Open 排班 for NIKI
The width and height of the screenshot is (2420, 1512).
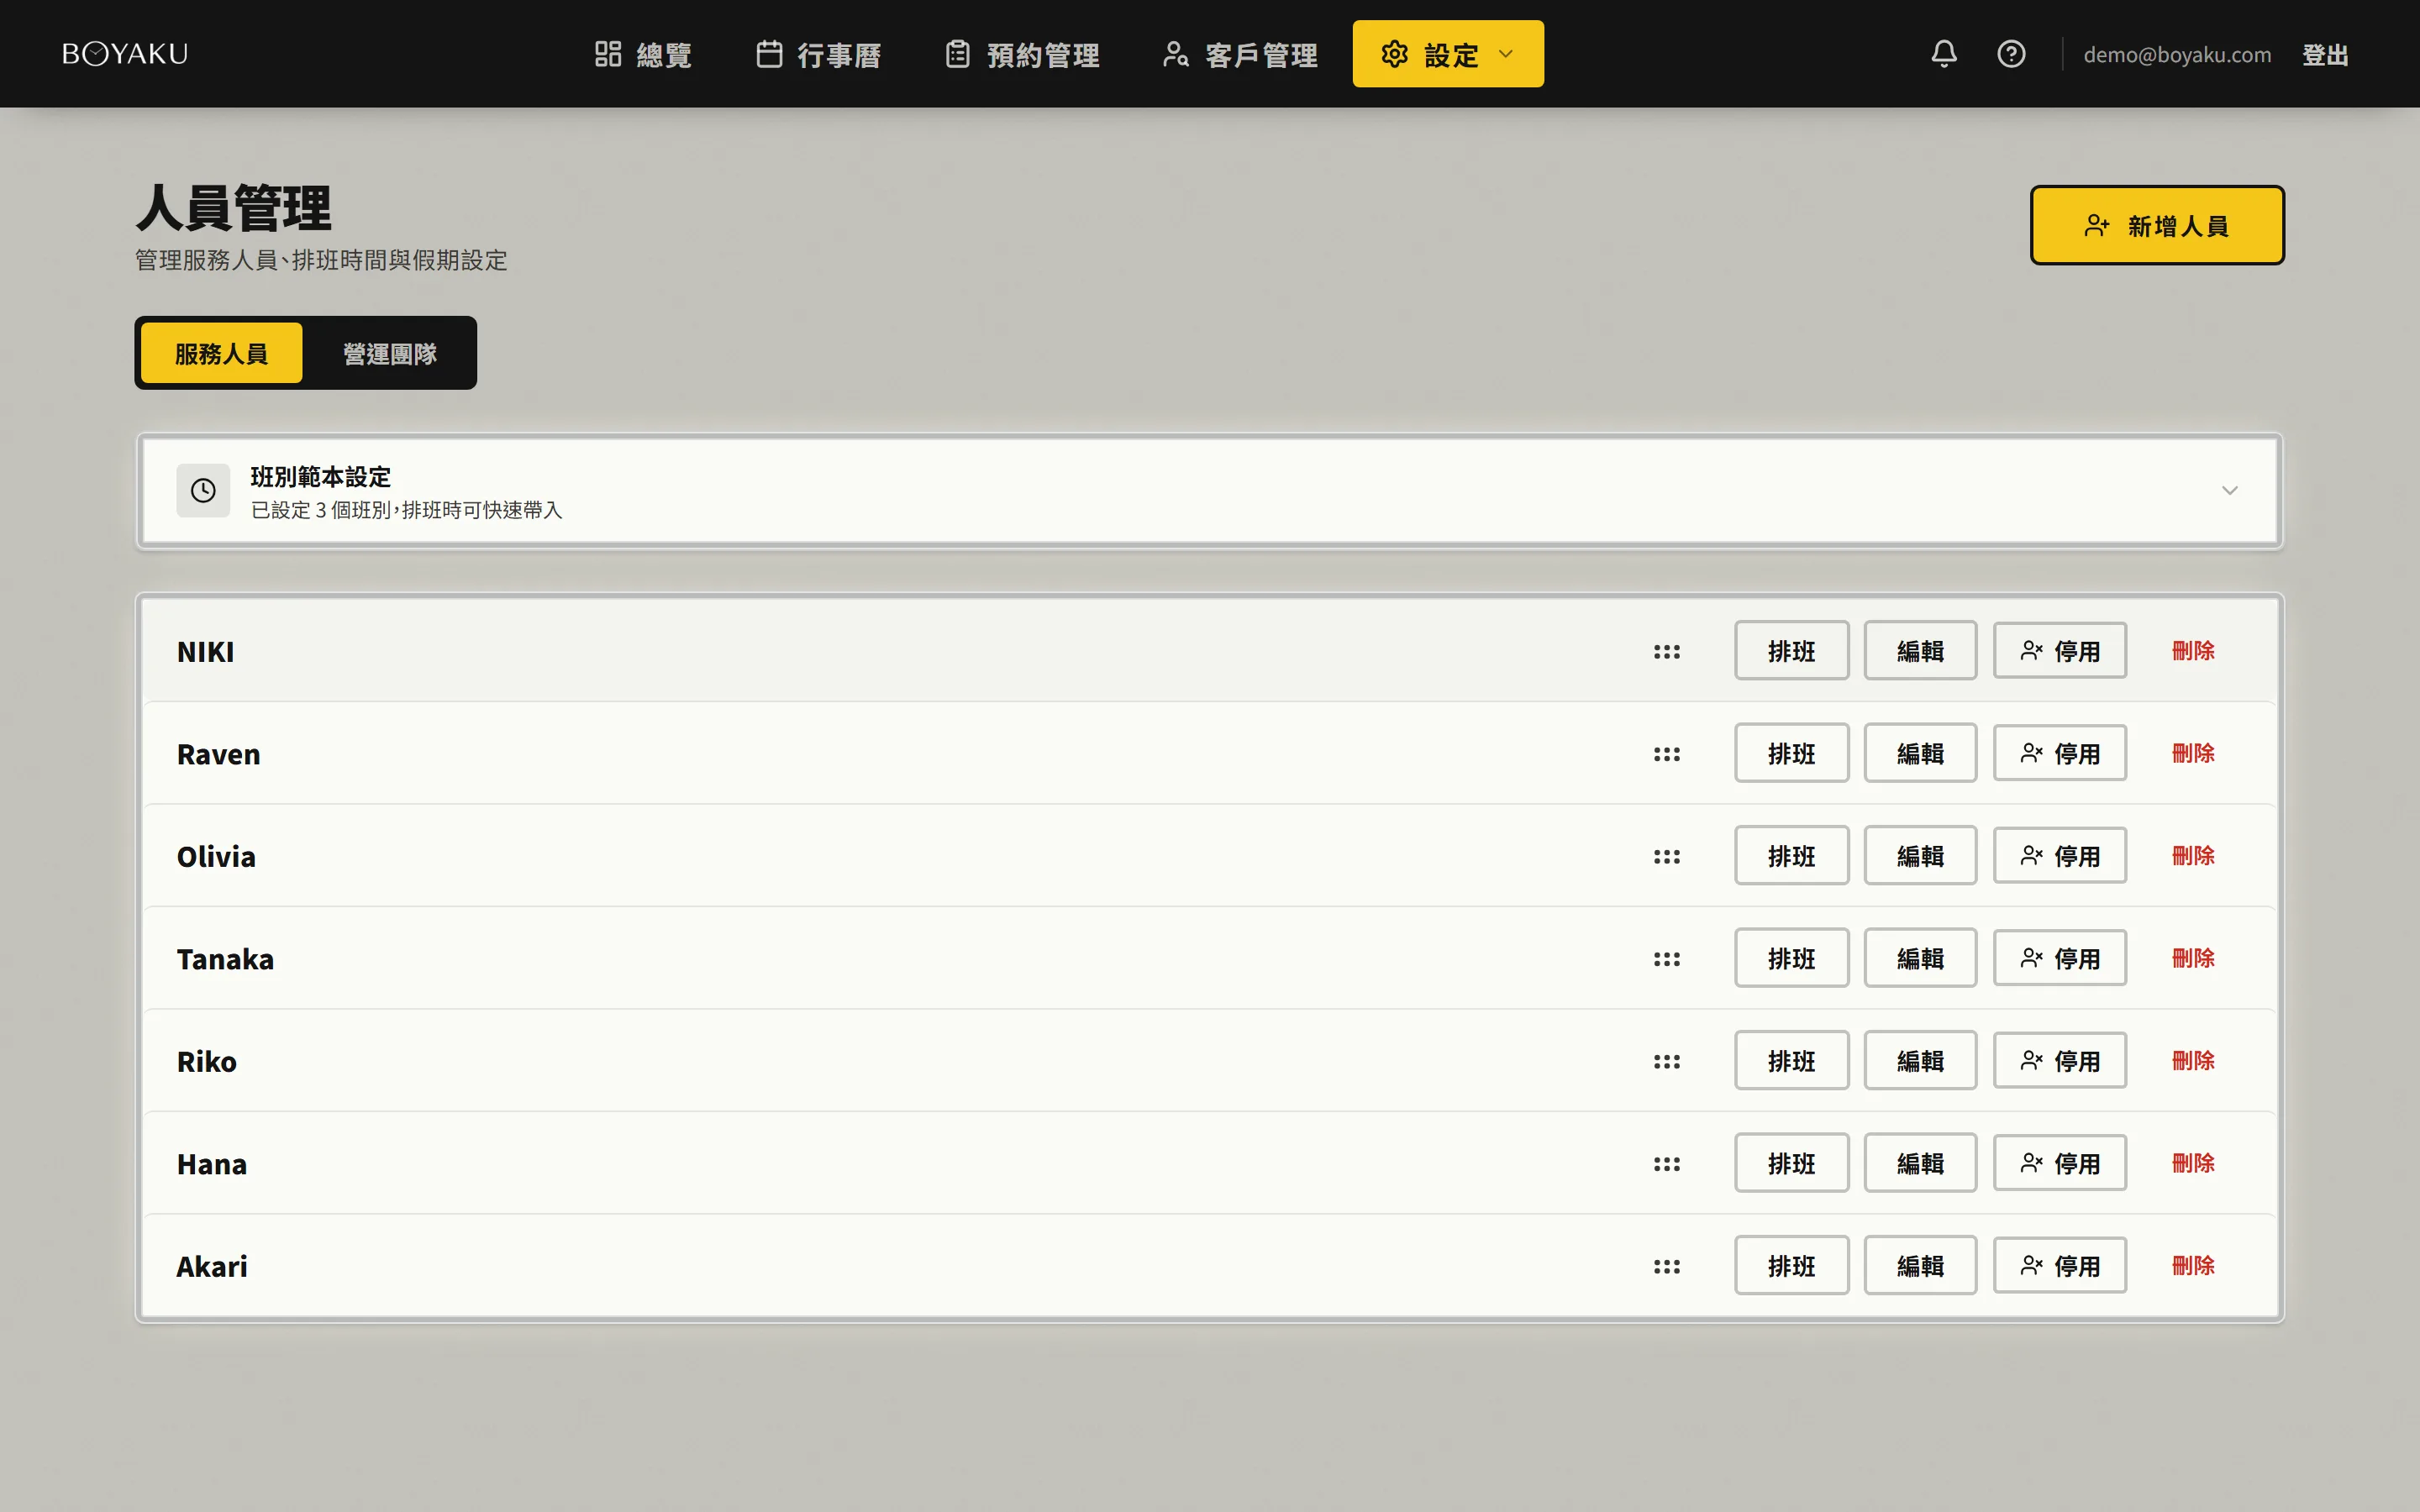1791,651
